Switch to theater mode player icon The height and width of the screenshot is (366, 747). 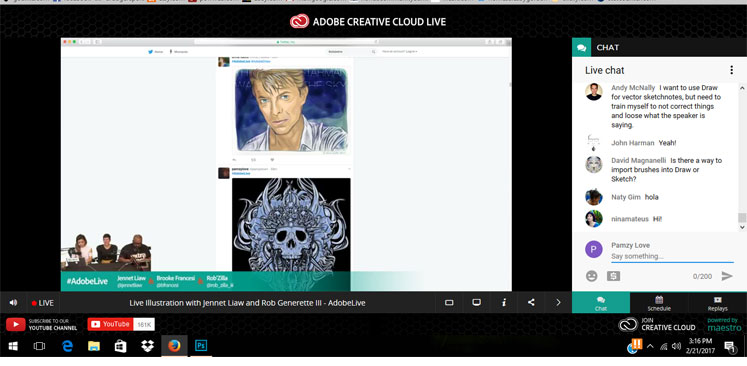point(449,303)
